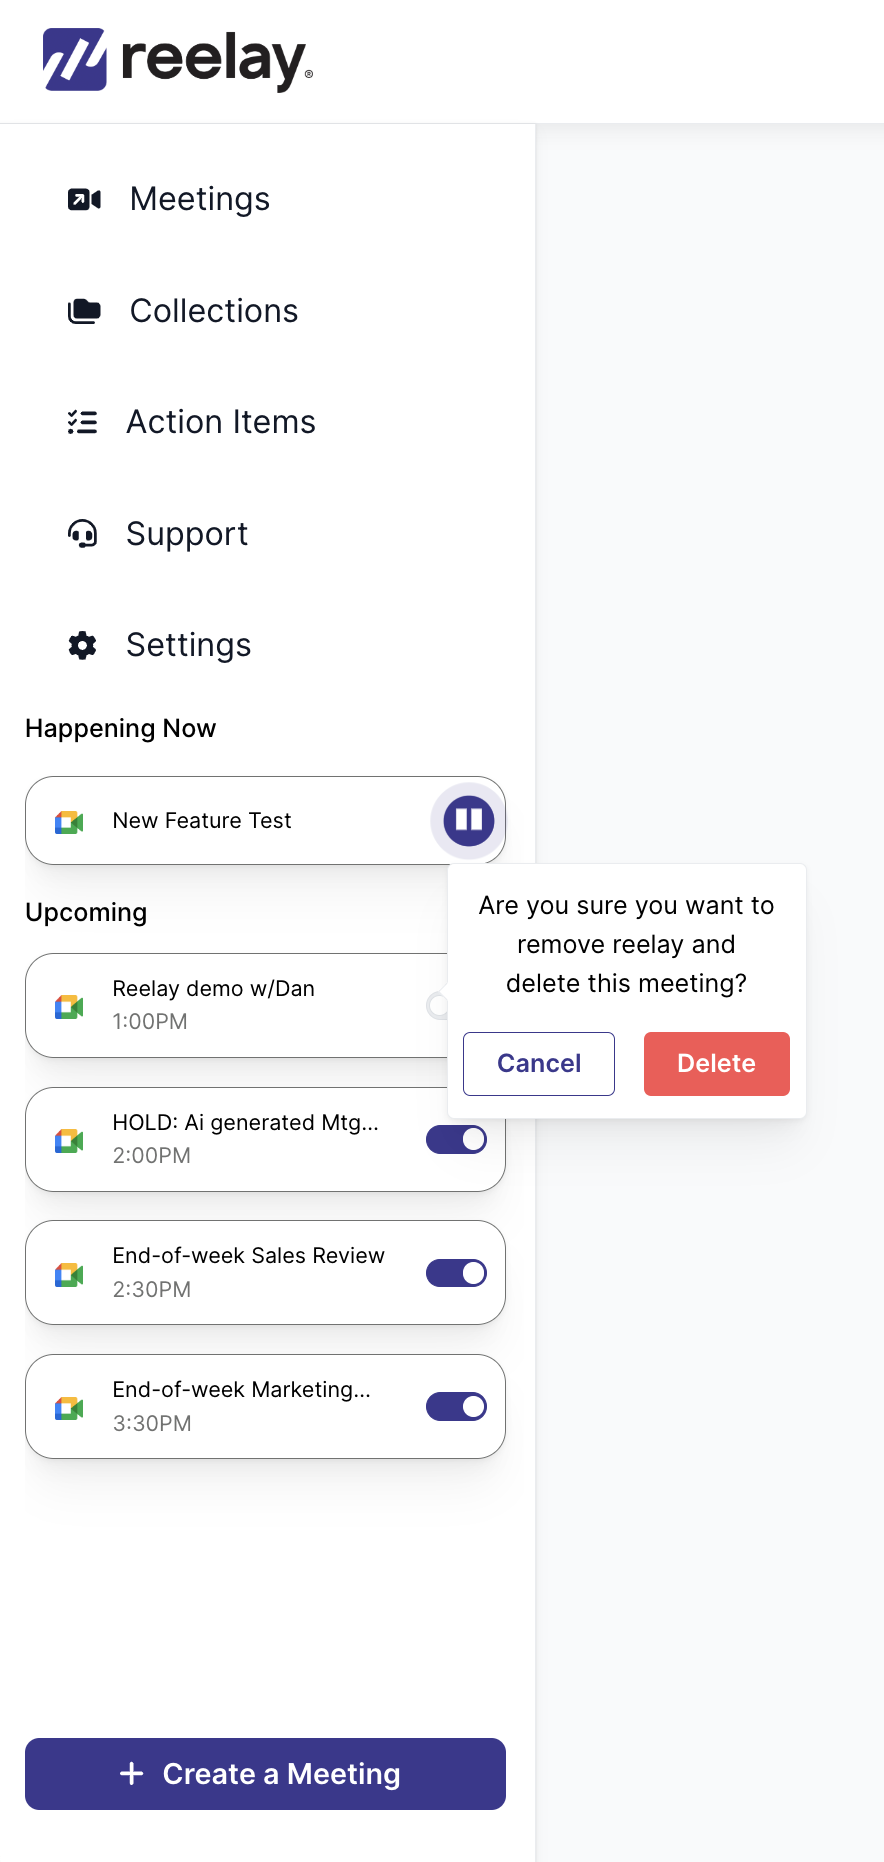
Task: Go to Action Items
Action: (x=221, y=422)
